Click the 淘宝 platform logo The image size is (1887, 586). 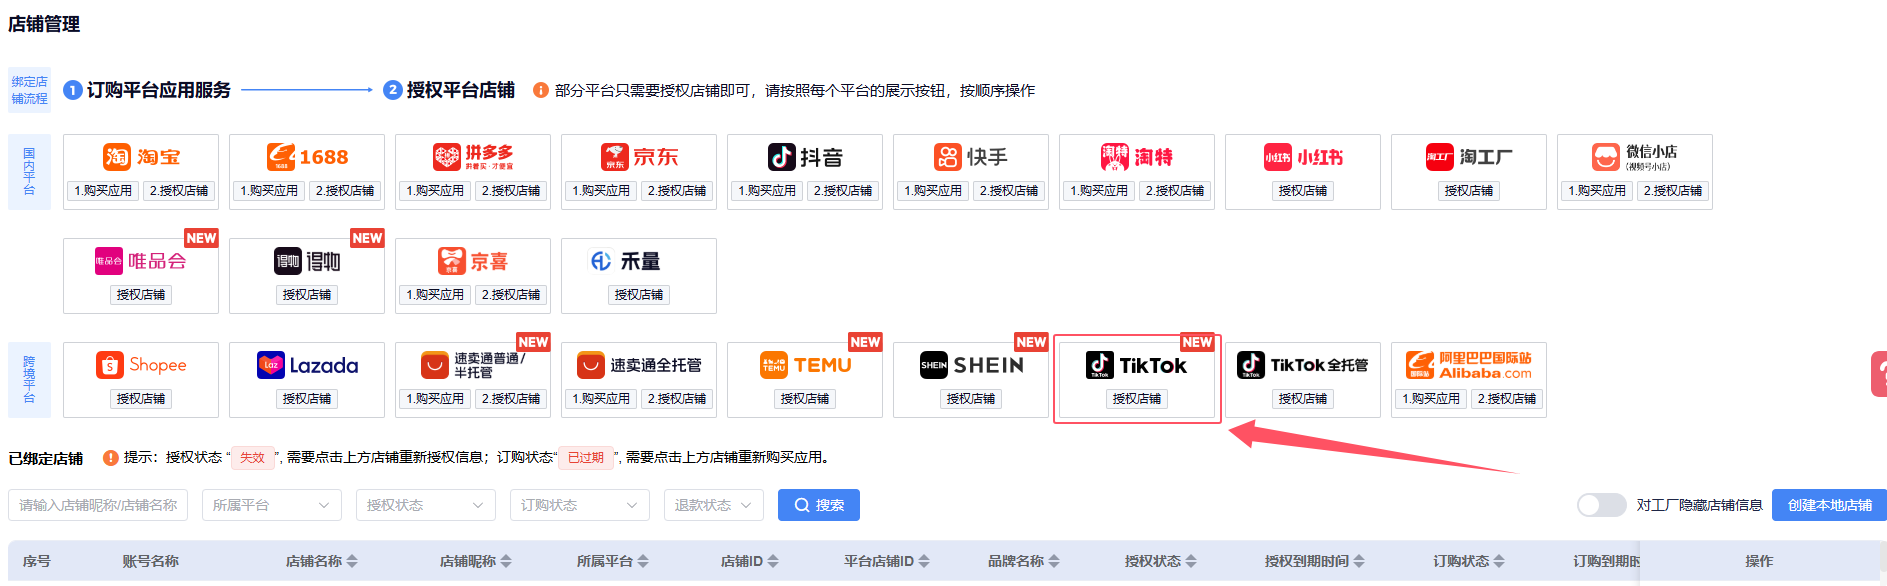tap(141, 157)
